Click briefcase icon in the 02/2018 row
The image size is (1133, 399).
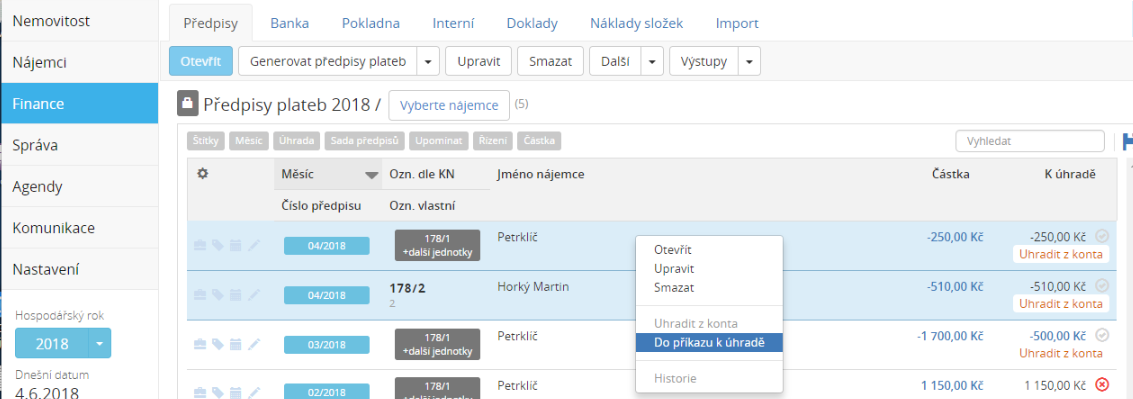pos(200,392)
